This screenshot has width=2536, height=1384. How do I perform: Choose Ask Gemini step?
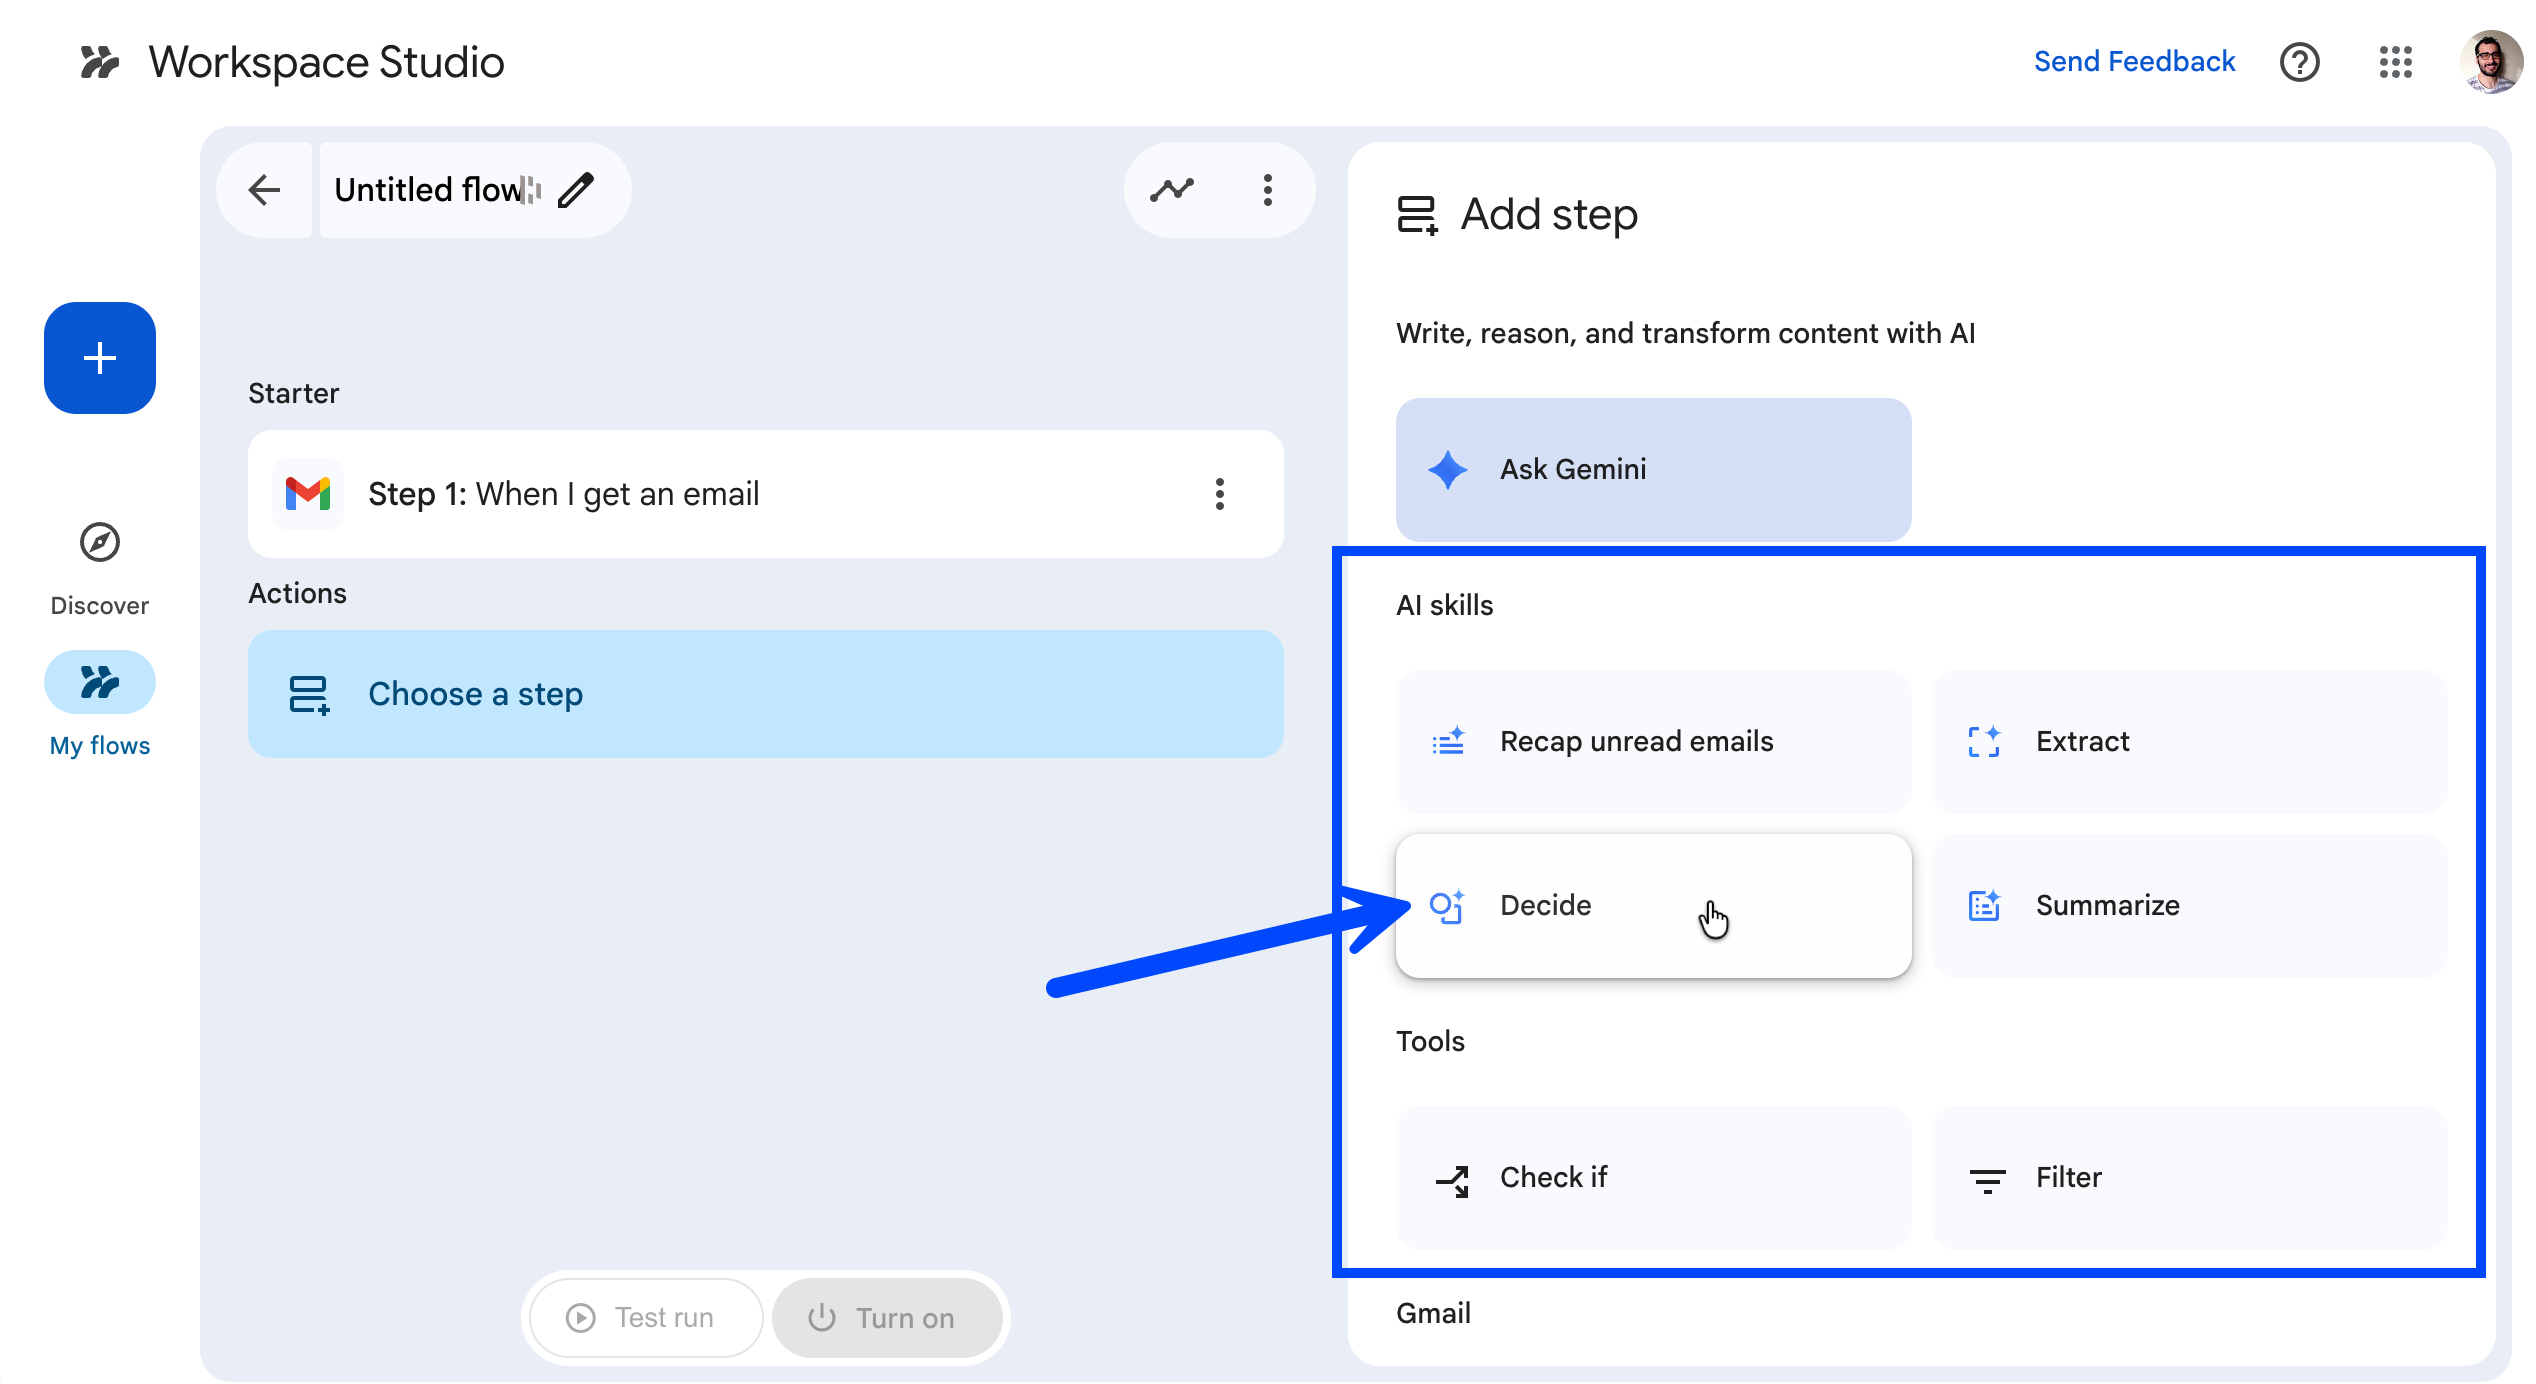point(1653,469)
